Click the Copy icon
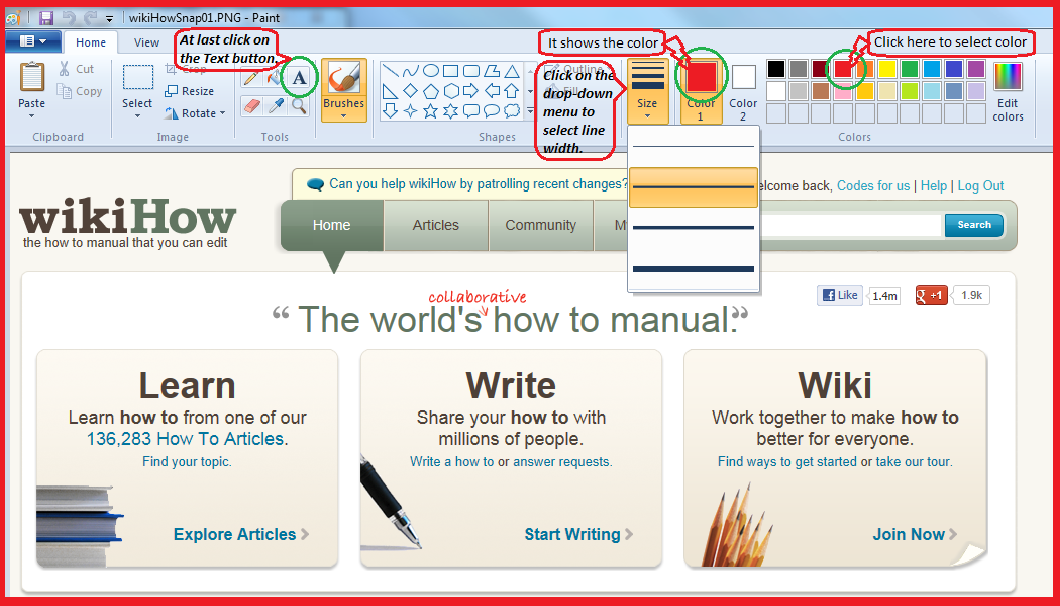1060x606 pixels. click(65, 91)
